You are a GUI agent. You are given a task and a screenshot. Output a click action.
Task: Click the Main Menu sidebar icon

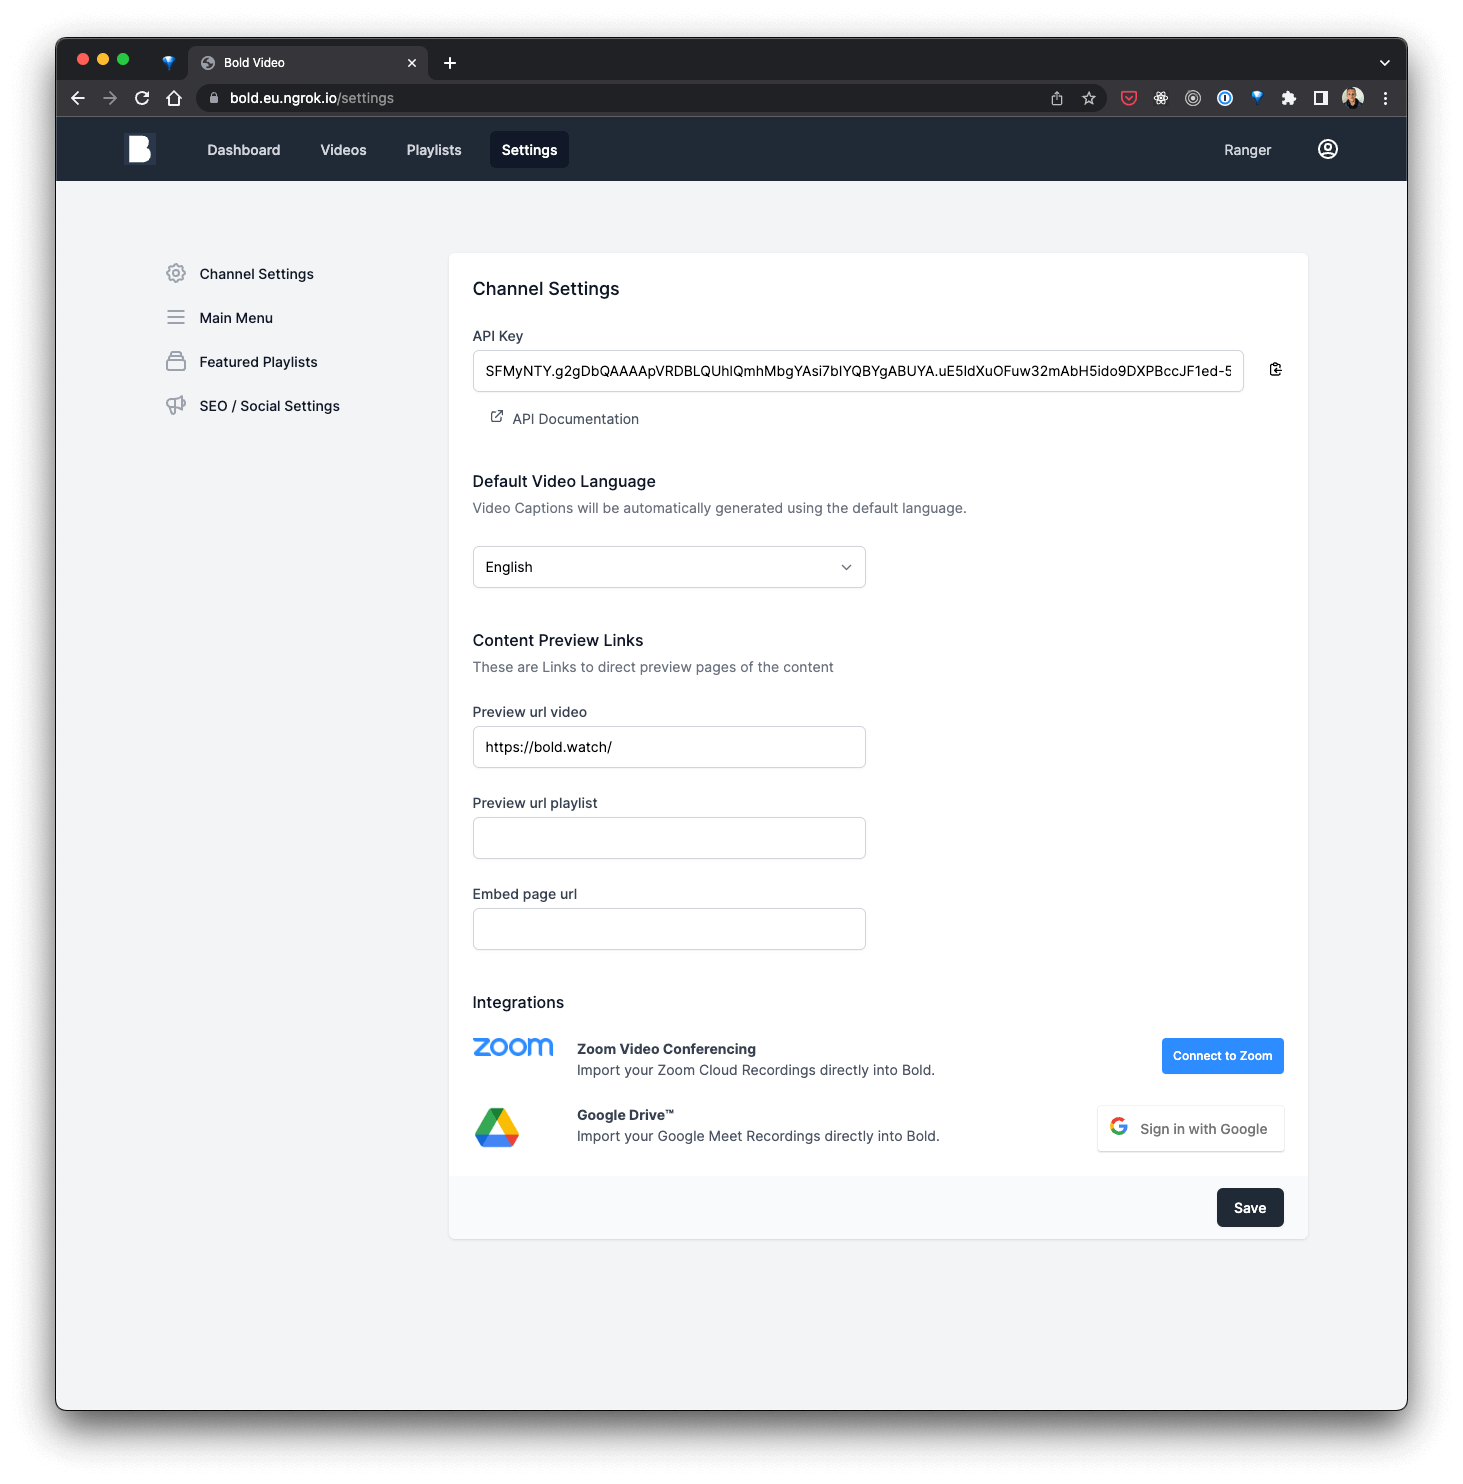176,317
